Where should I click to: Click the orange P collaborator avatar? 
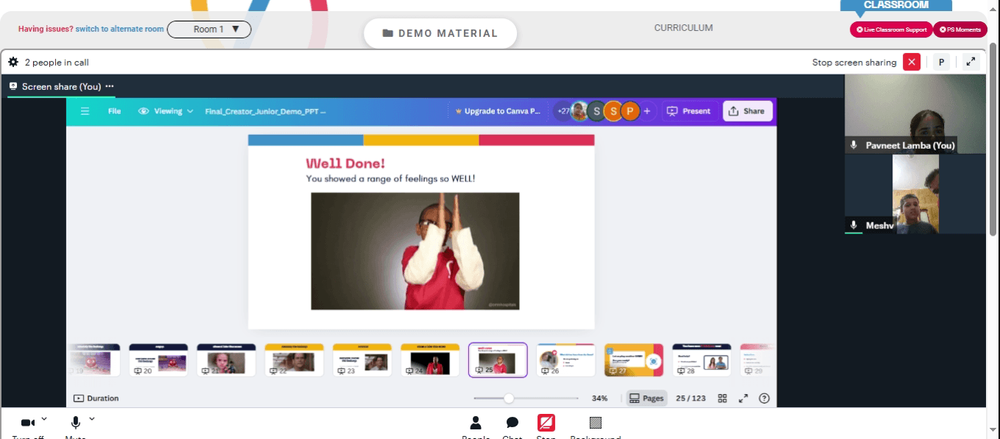[629, 111]
